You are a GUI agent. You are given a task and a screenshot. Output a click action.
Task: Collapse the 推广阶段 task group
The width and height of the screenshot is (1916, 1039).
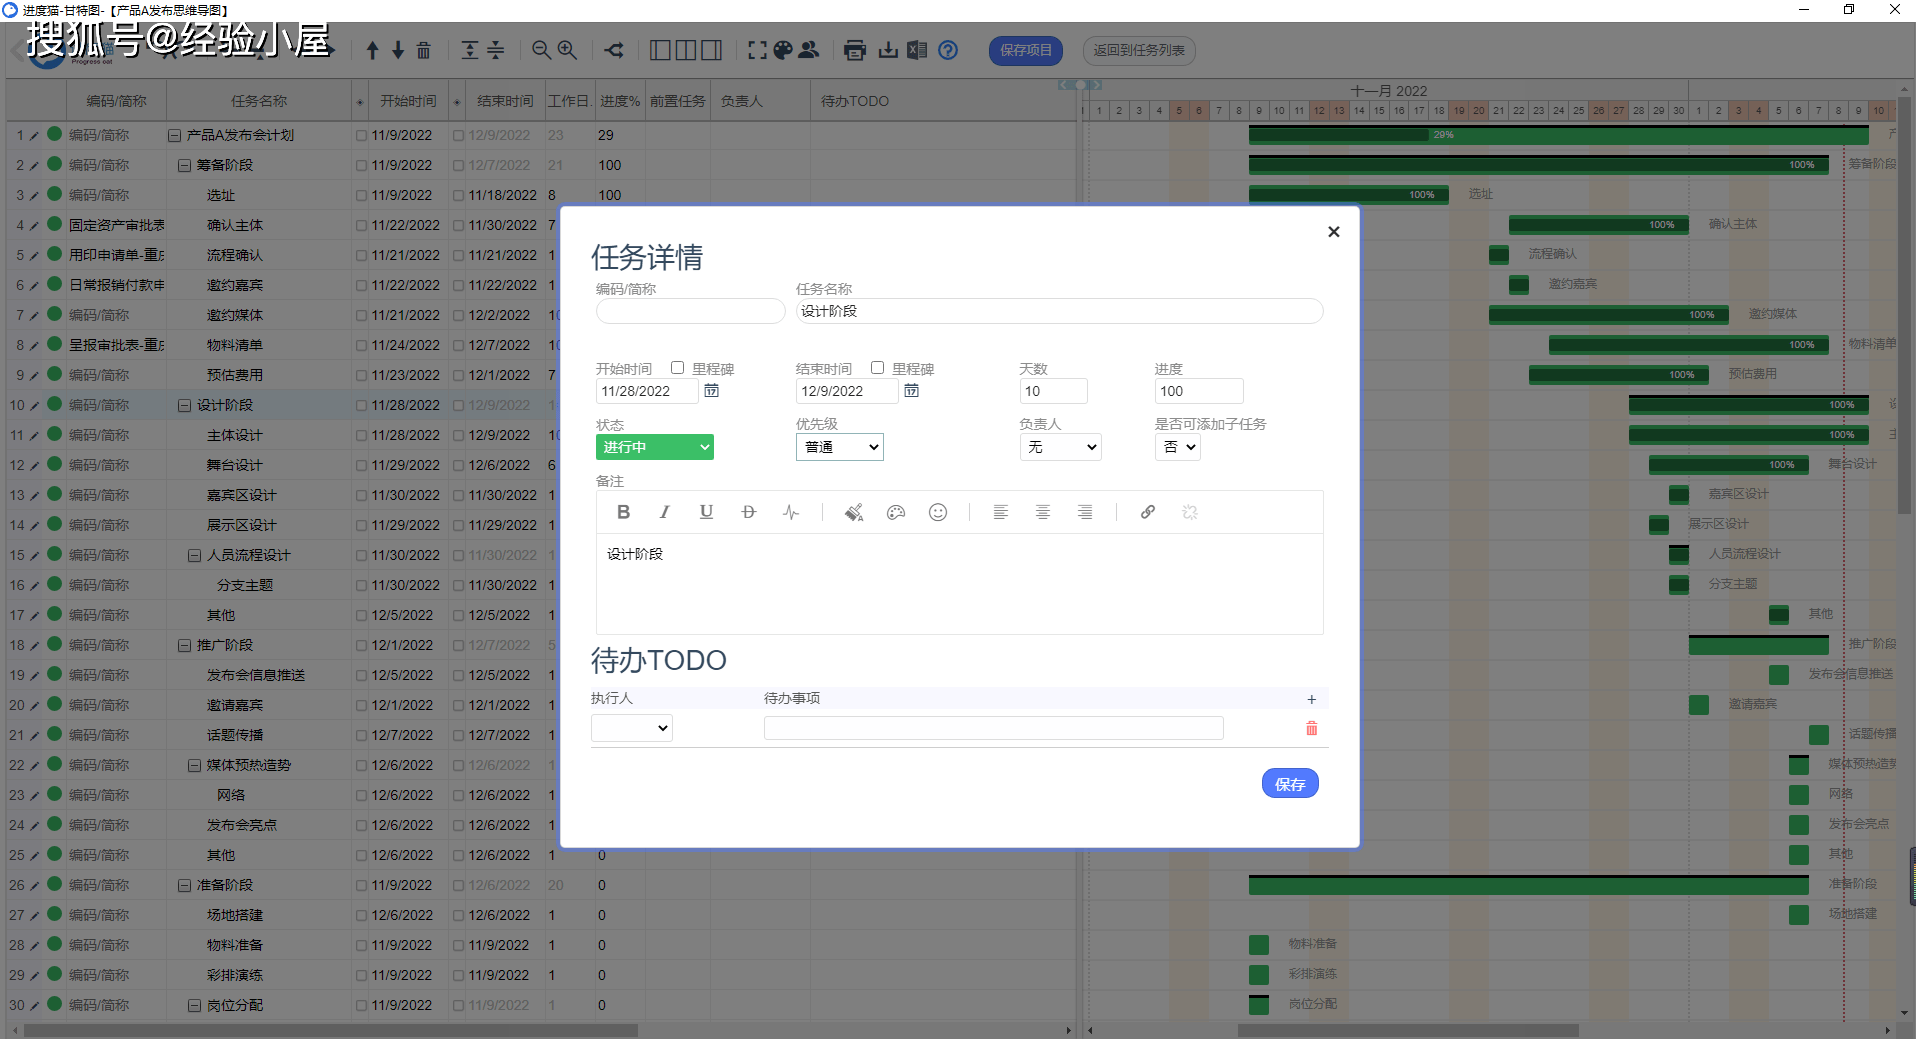(184, 646)
